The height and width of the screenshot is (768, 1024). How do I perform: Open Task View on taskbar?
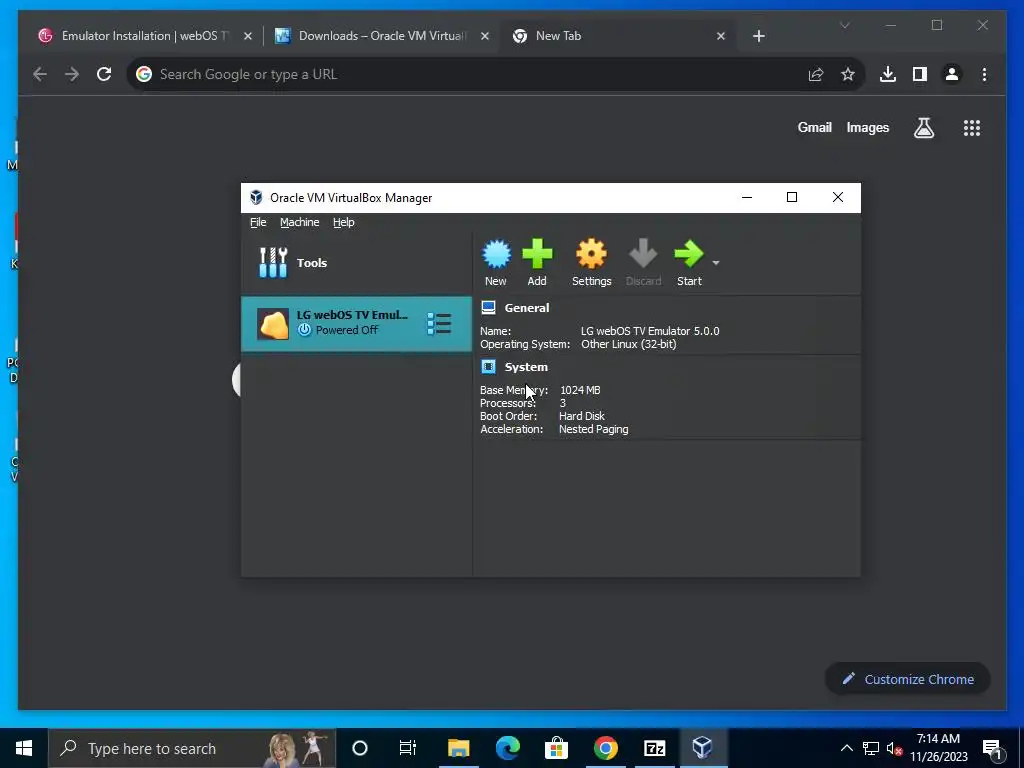(408, 748)
